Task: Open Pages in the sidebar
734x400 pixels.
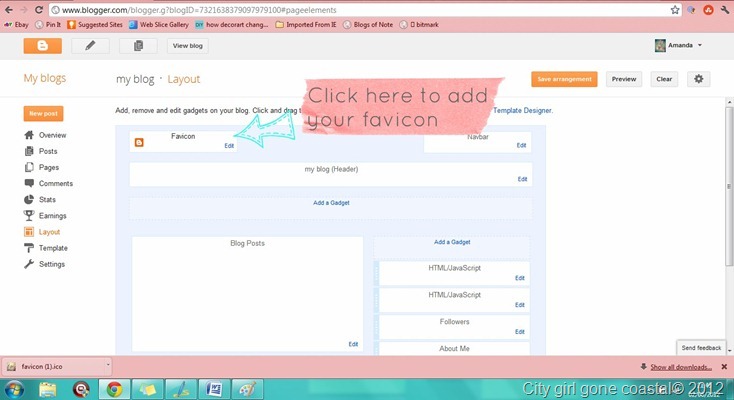Action: [49, 167]
